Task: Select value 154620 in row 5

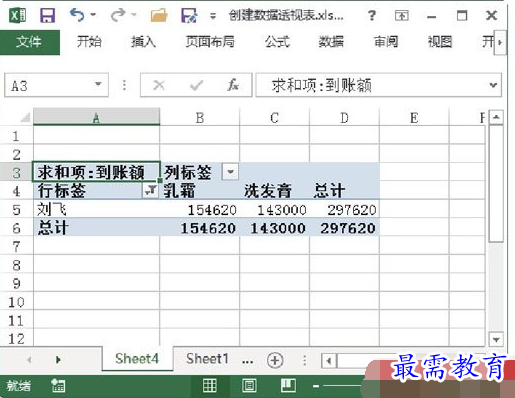Action: [x=200, y=210]
